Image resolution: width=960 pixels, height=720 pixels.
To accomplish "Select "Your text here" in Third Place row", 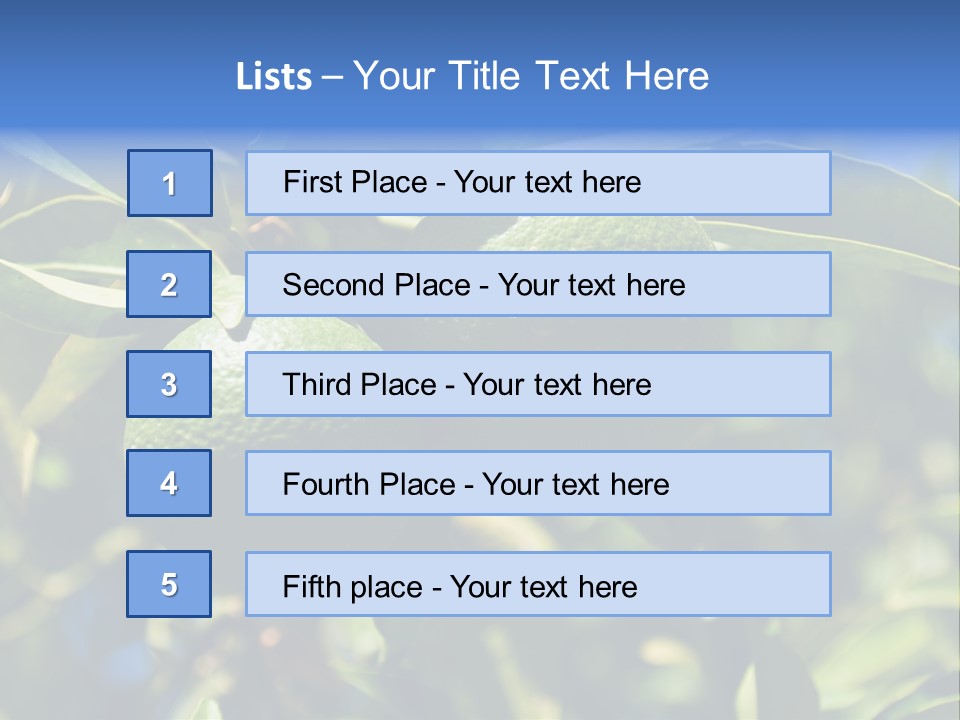I will [557, 385].
